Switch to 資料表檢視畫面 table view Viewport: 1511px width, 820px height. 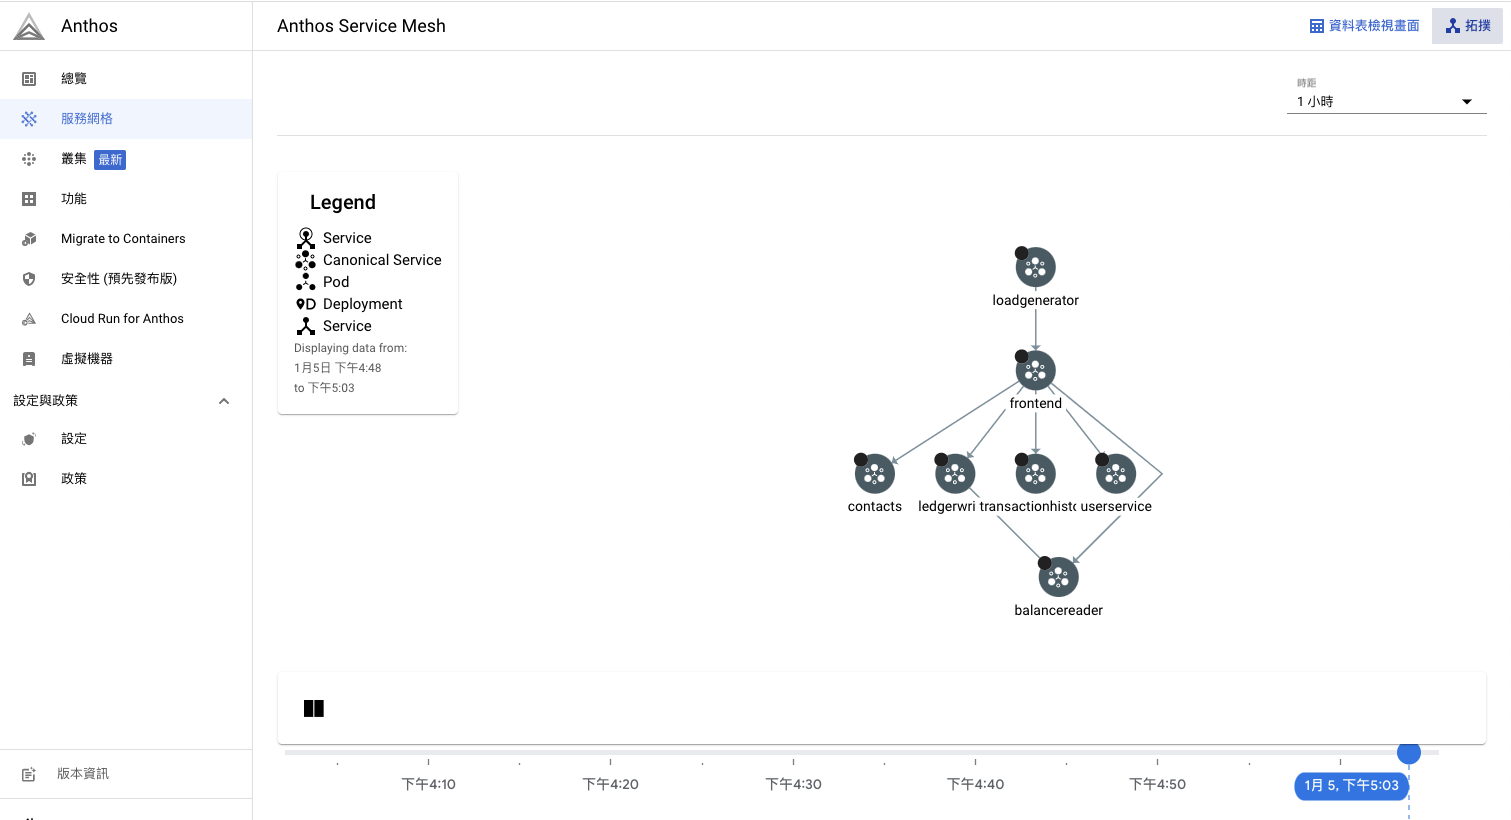(1364, 26)
